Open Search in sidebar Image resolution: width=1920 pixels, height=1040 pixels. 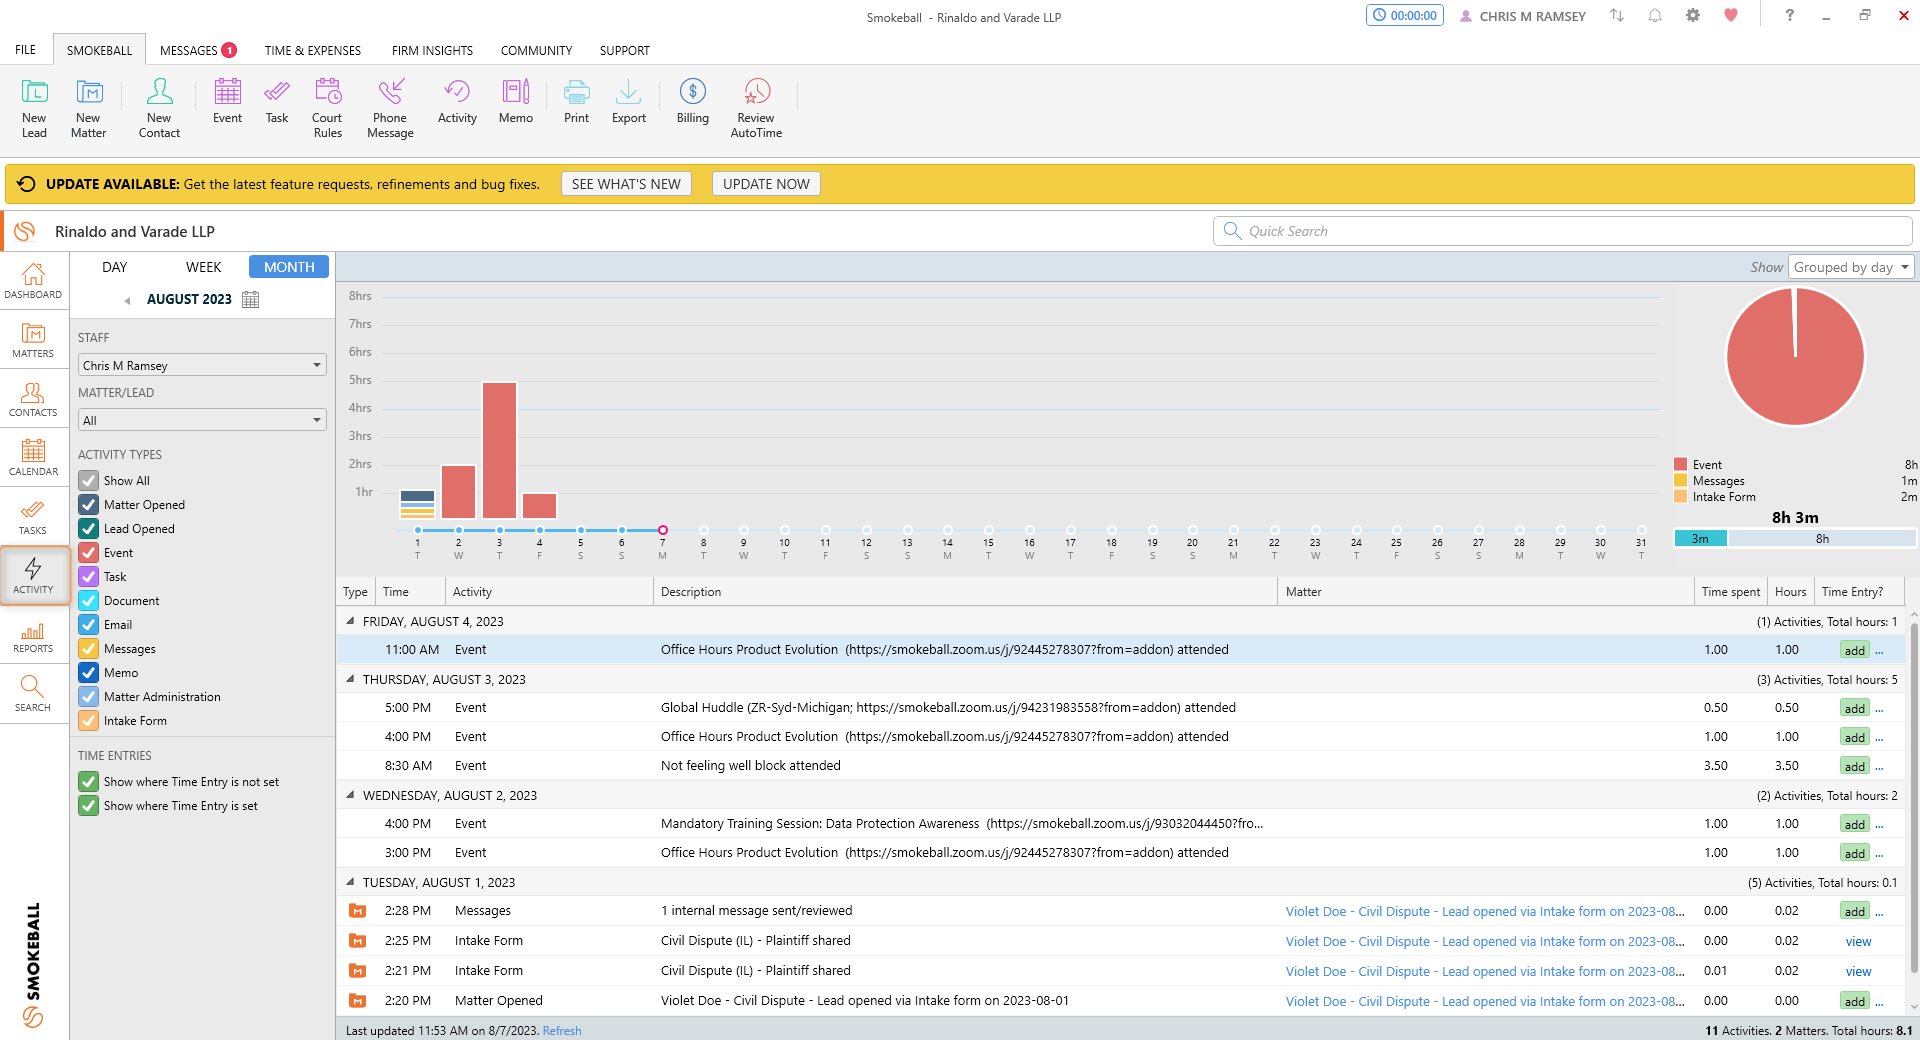click(x=33, y=694)
